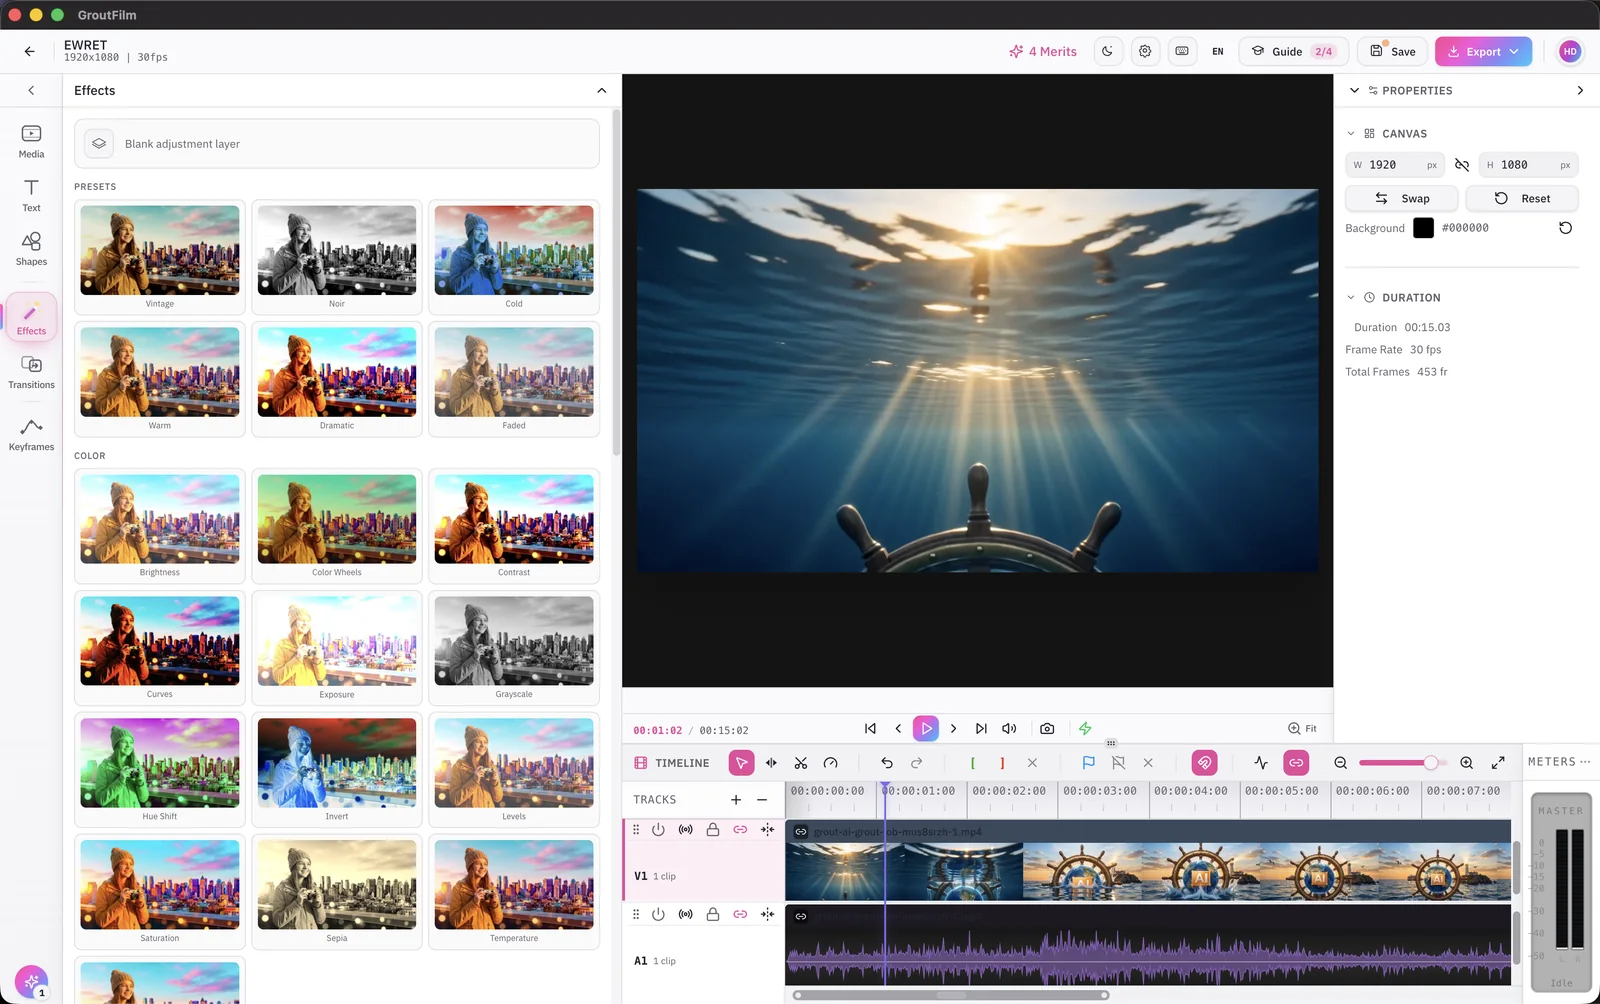This screenshot has width=1600, height=1004.
Task: Select the razor cut tool in timeline
Action: [801, 763]
